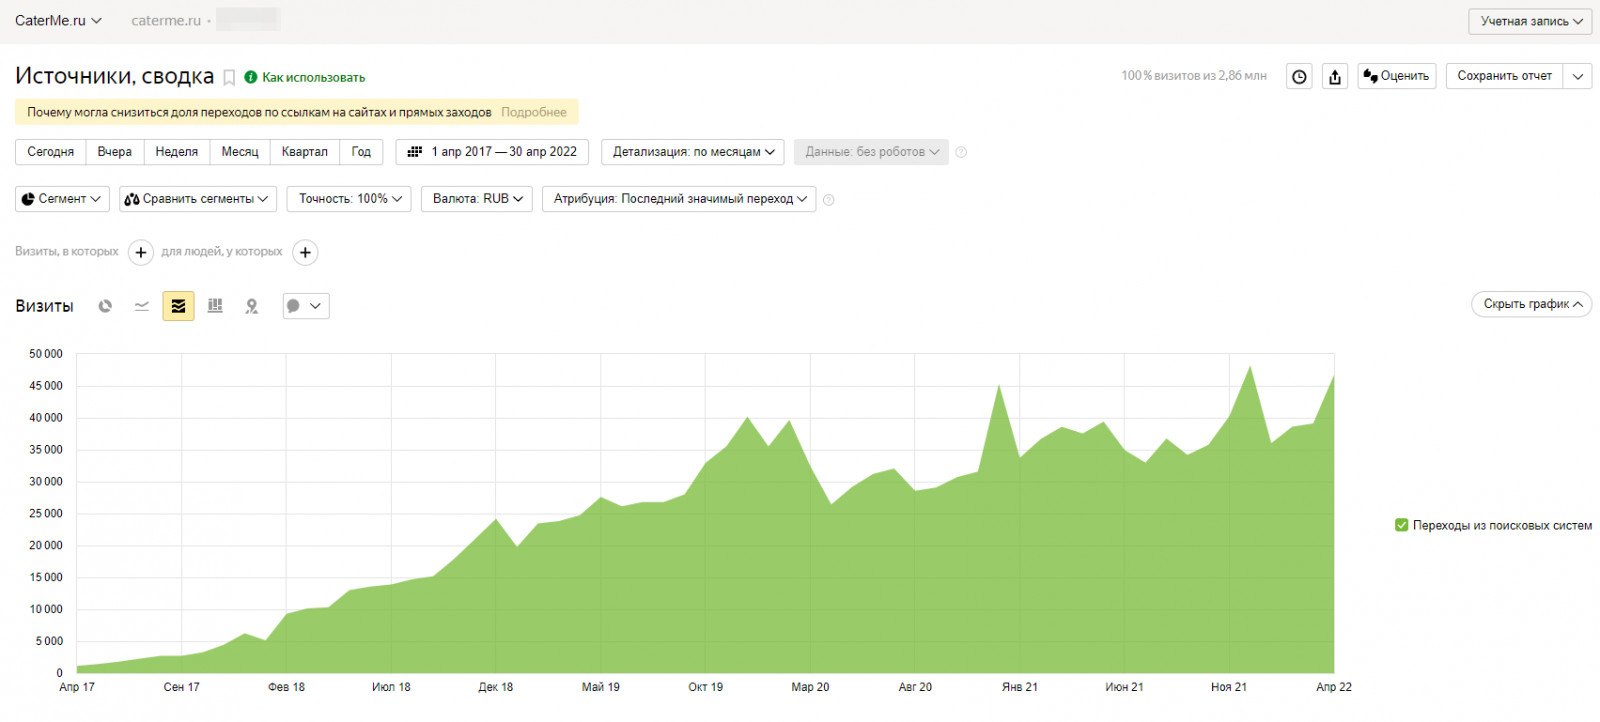Click the help icon next to Атрибуция

coord(828,199)
